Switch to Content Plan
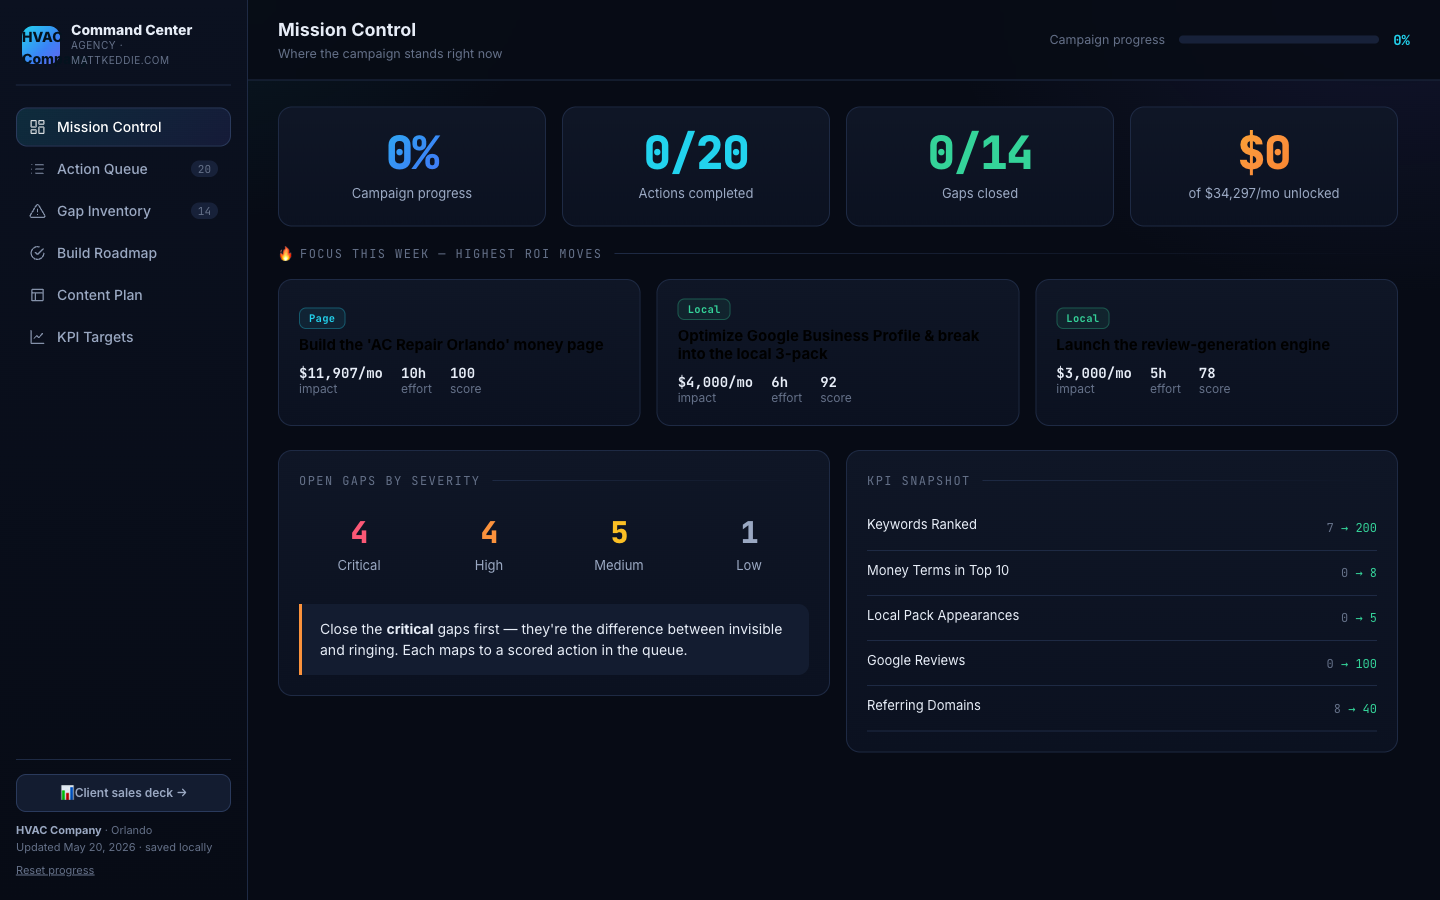The image size is (1440, 900). pyautogui.click(x=123, y=295)
